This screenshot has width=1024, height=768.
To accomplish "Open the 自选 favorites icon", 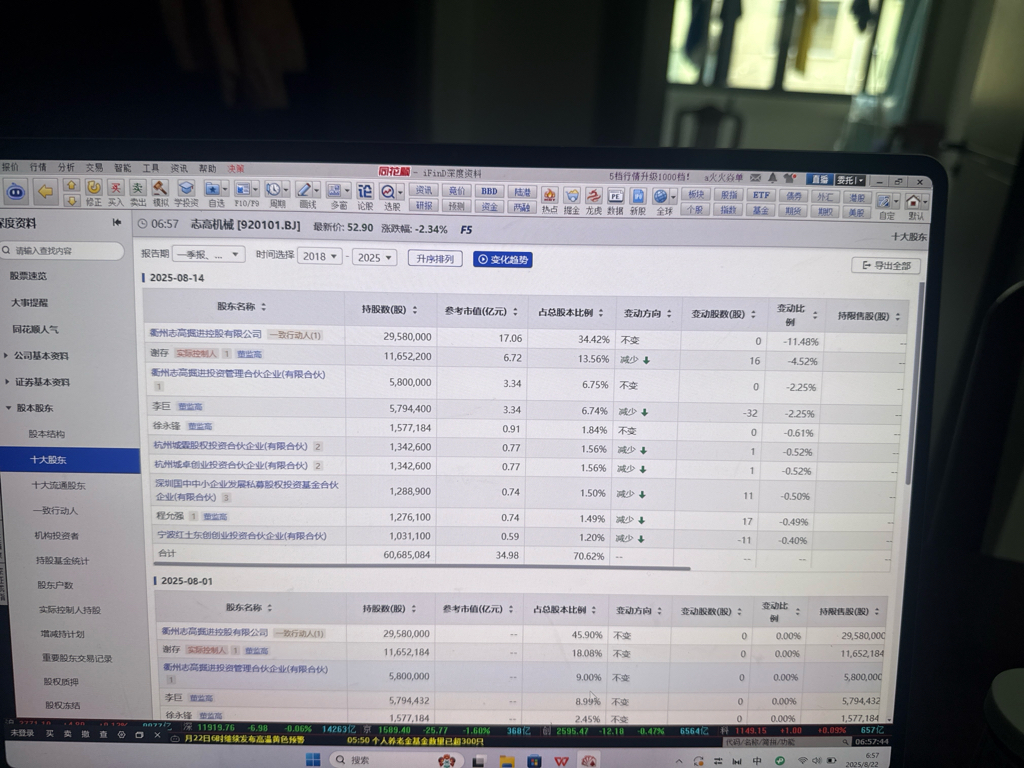I will (213, 189).
